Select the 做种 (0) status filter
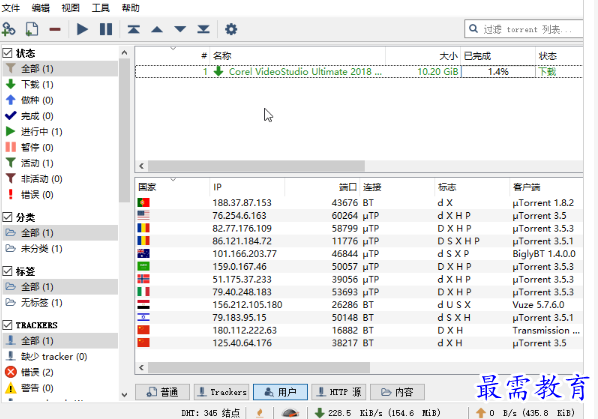The width and height of the screenshot is (598, 419). [x=60, y=100]
